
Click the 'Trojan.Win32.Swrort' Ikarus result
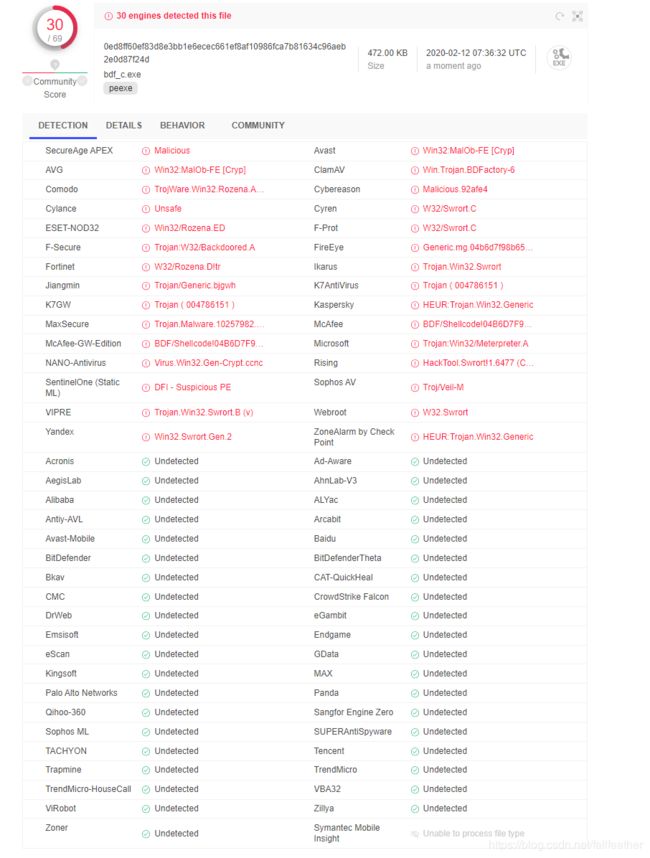pos(462,266)
